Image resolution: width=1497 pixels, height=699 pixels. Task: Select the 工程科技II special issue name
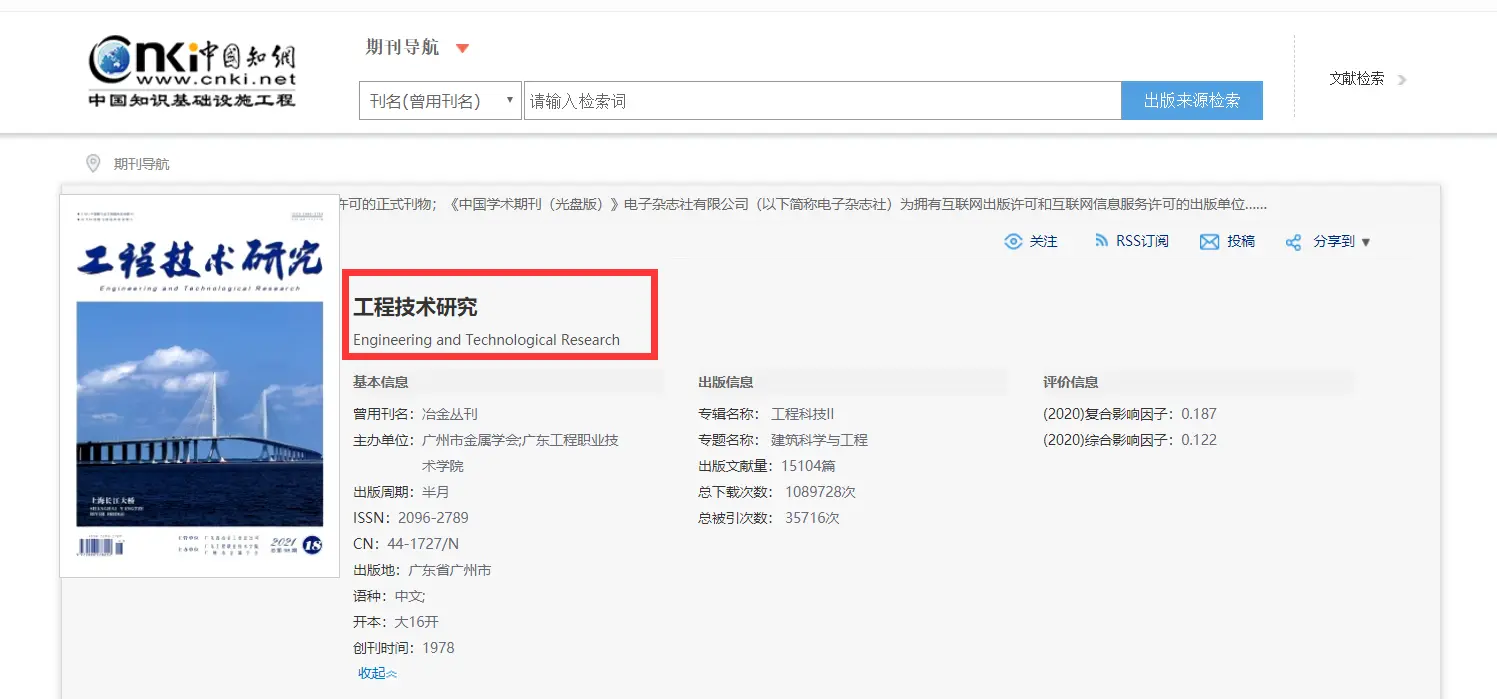802,414
